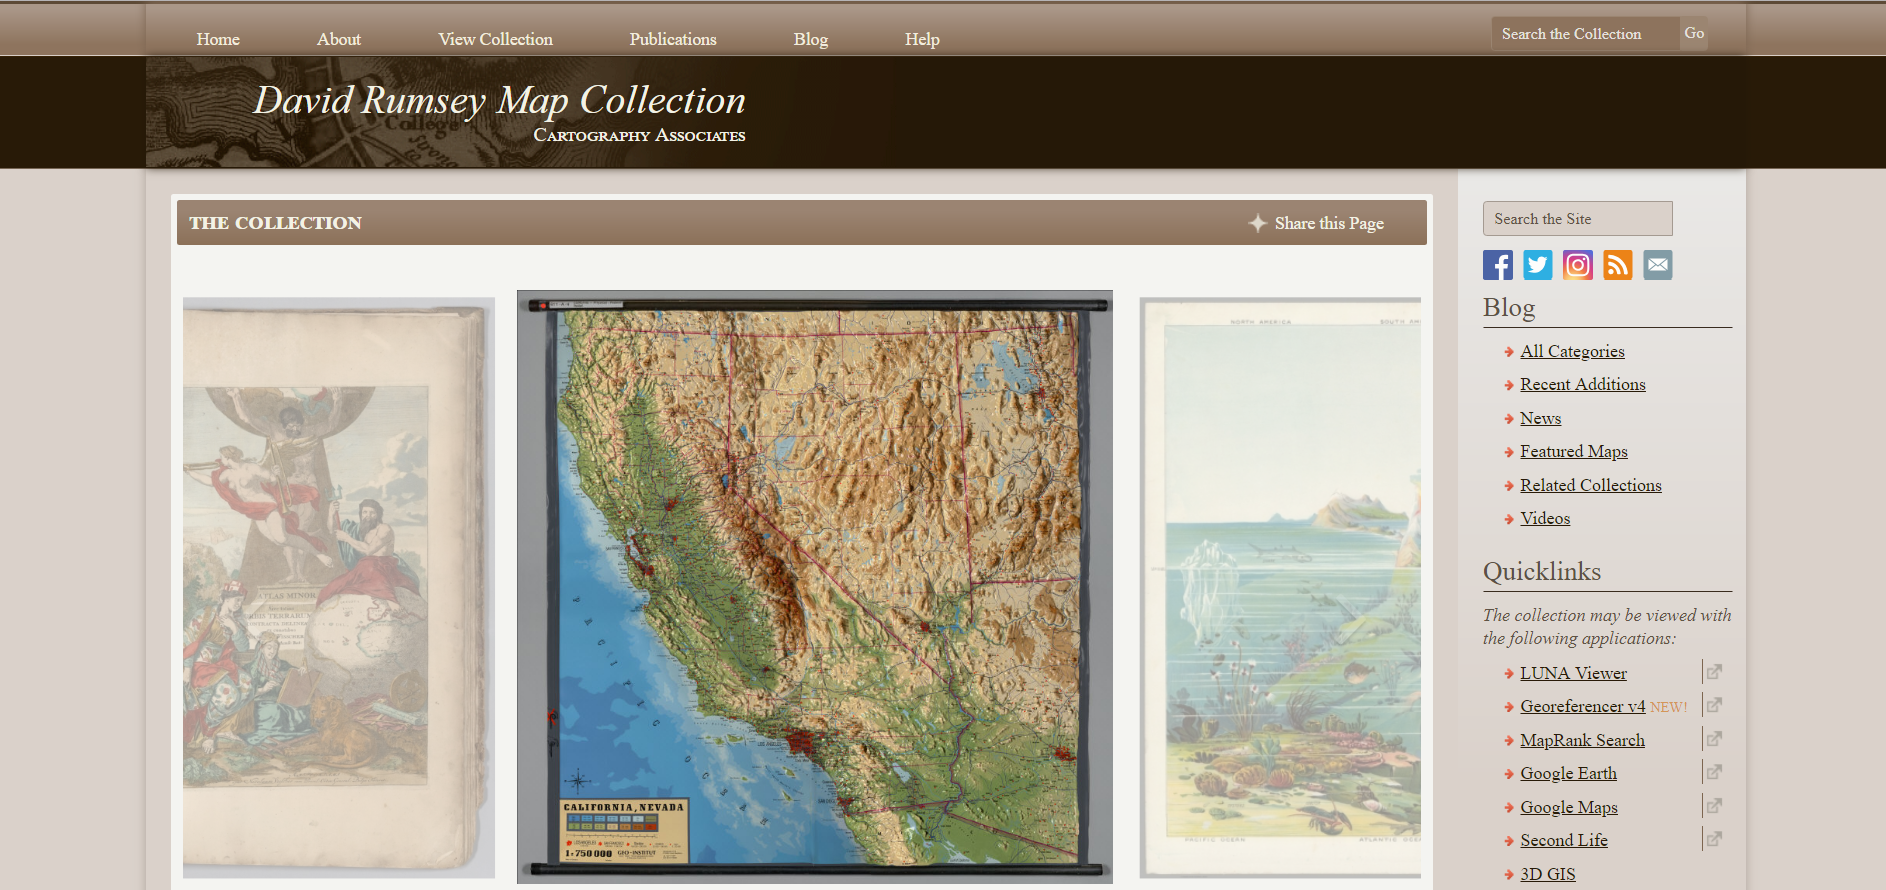Click the David Rumsey Map Collection title
Viewport: 1886px width, 890px height.
point(499,100)
